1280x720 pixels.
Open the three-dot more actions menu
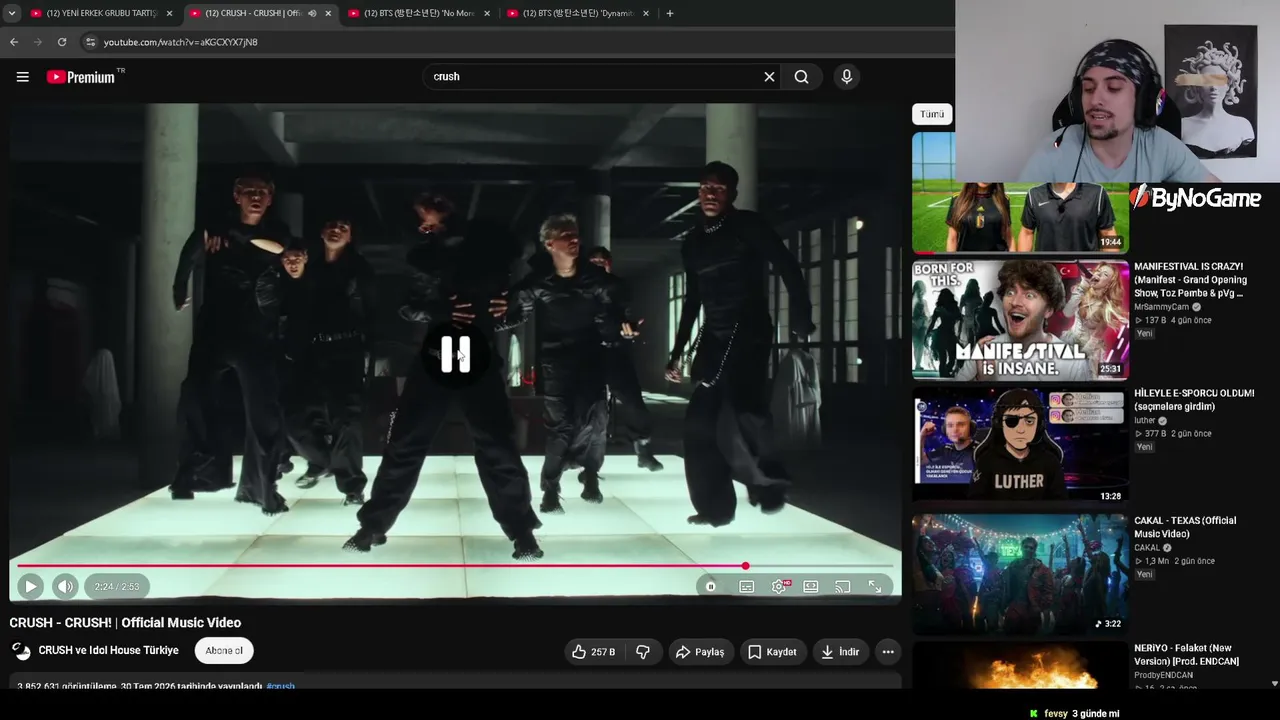[x=888, y=652]
